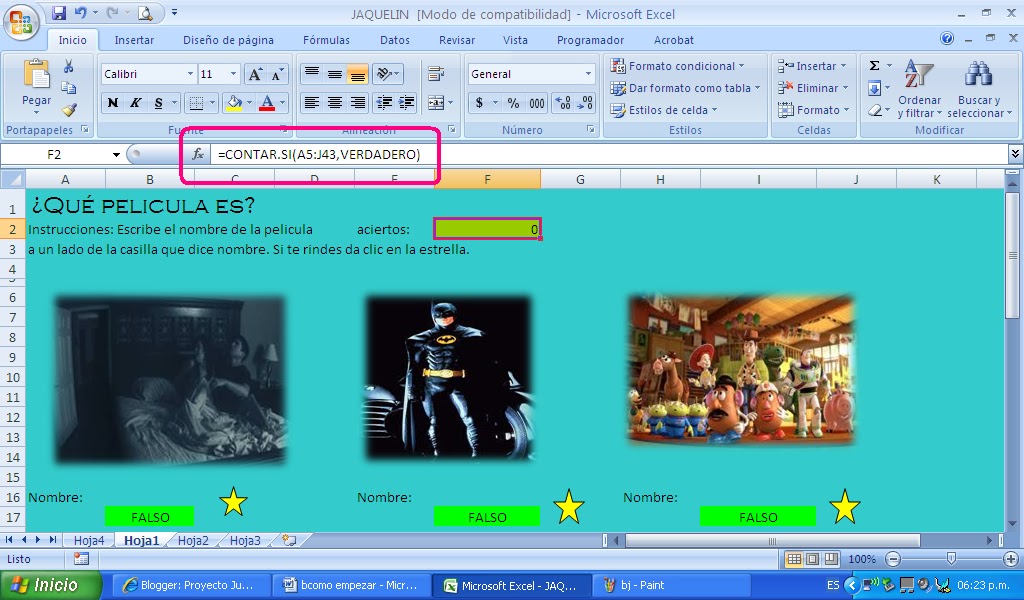
Task: Switch to the Datos tab
Action: 394,40
